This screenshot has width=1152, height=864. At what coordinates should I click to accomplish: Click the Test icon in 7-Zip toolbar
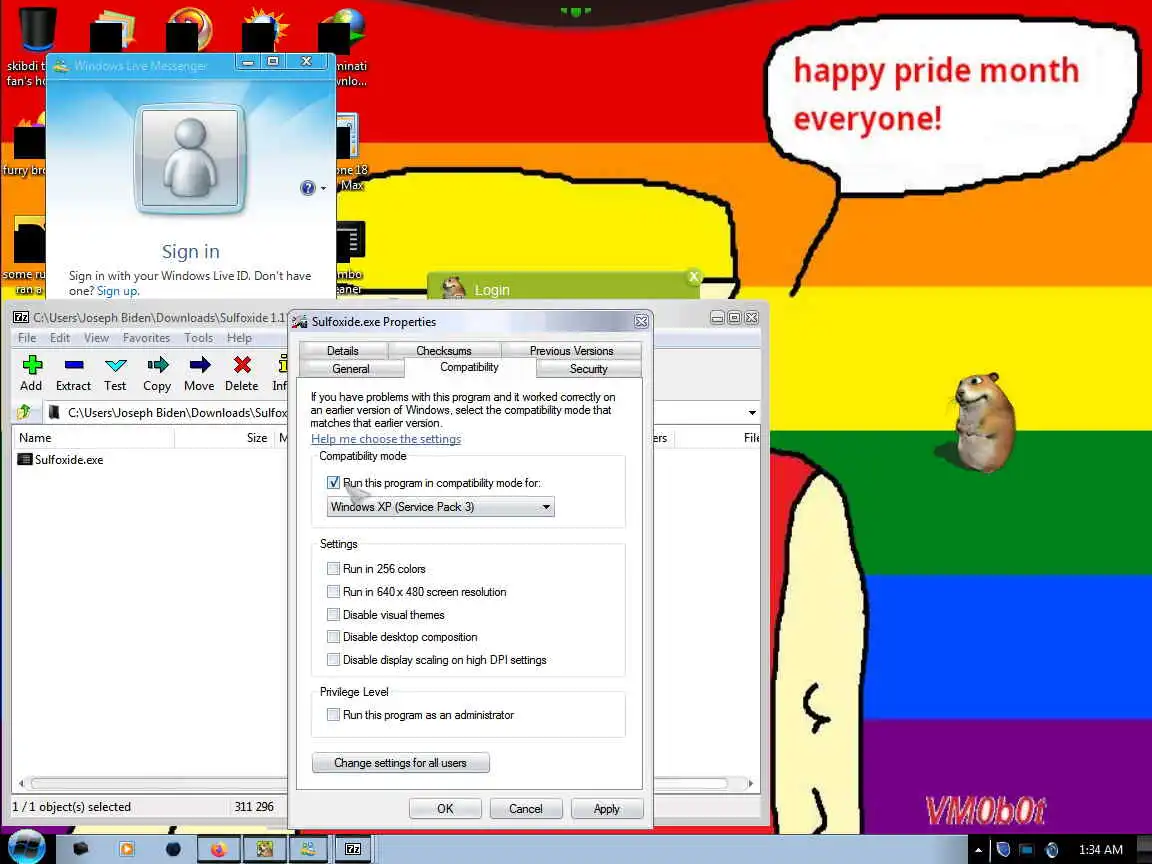[x=115, y=364]
